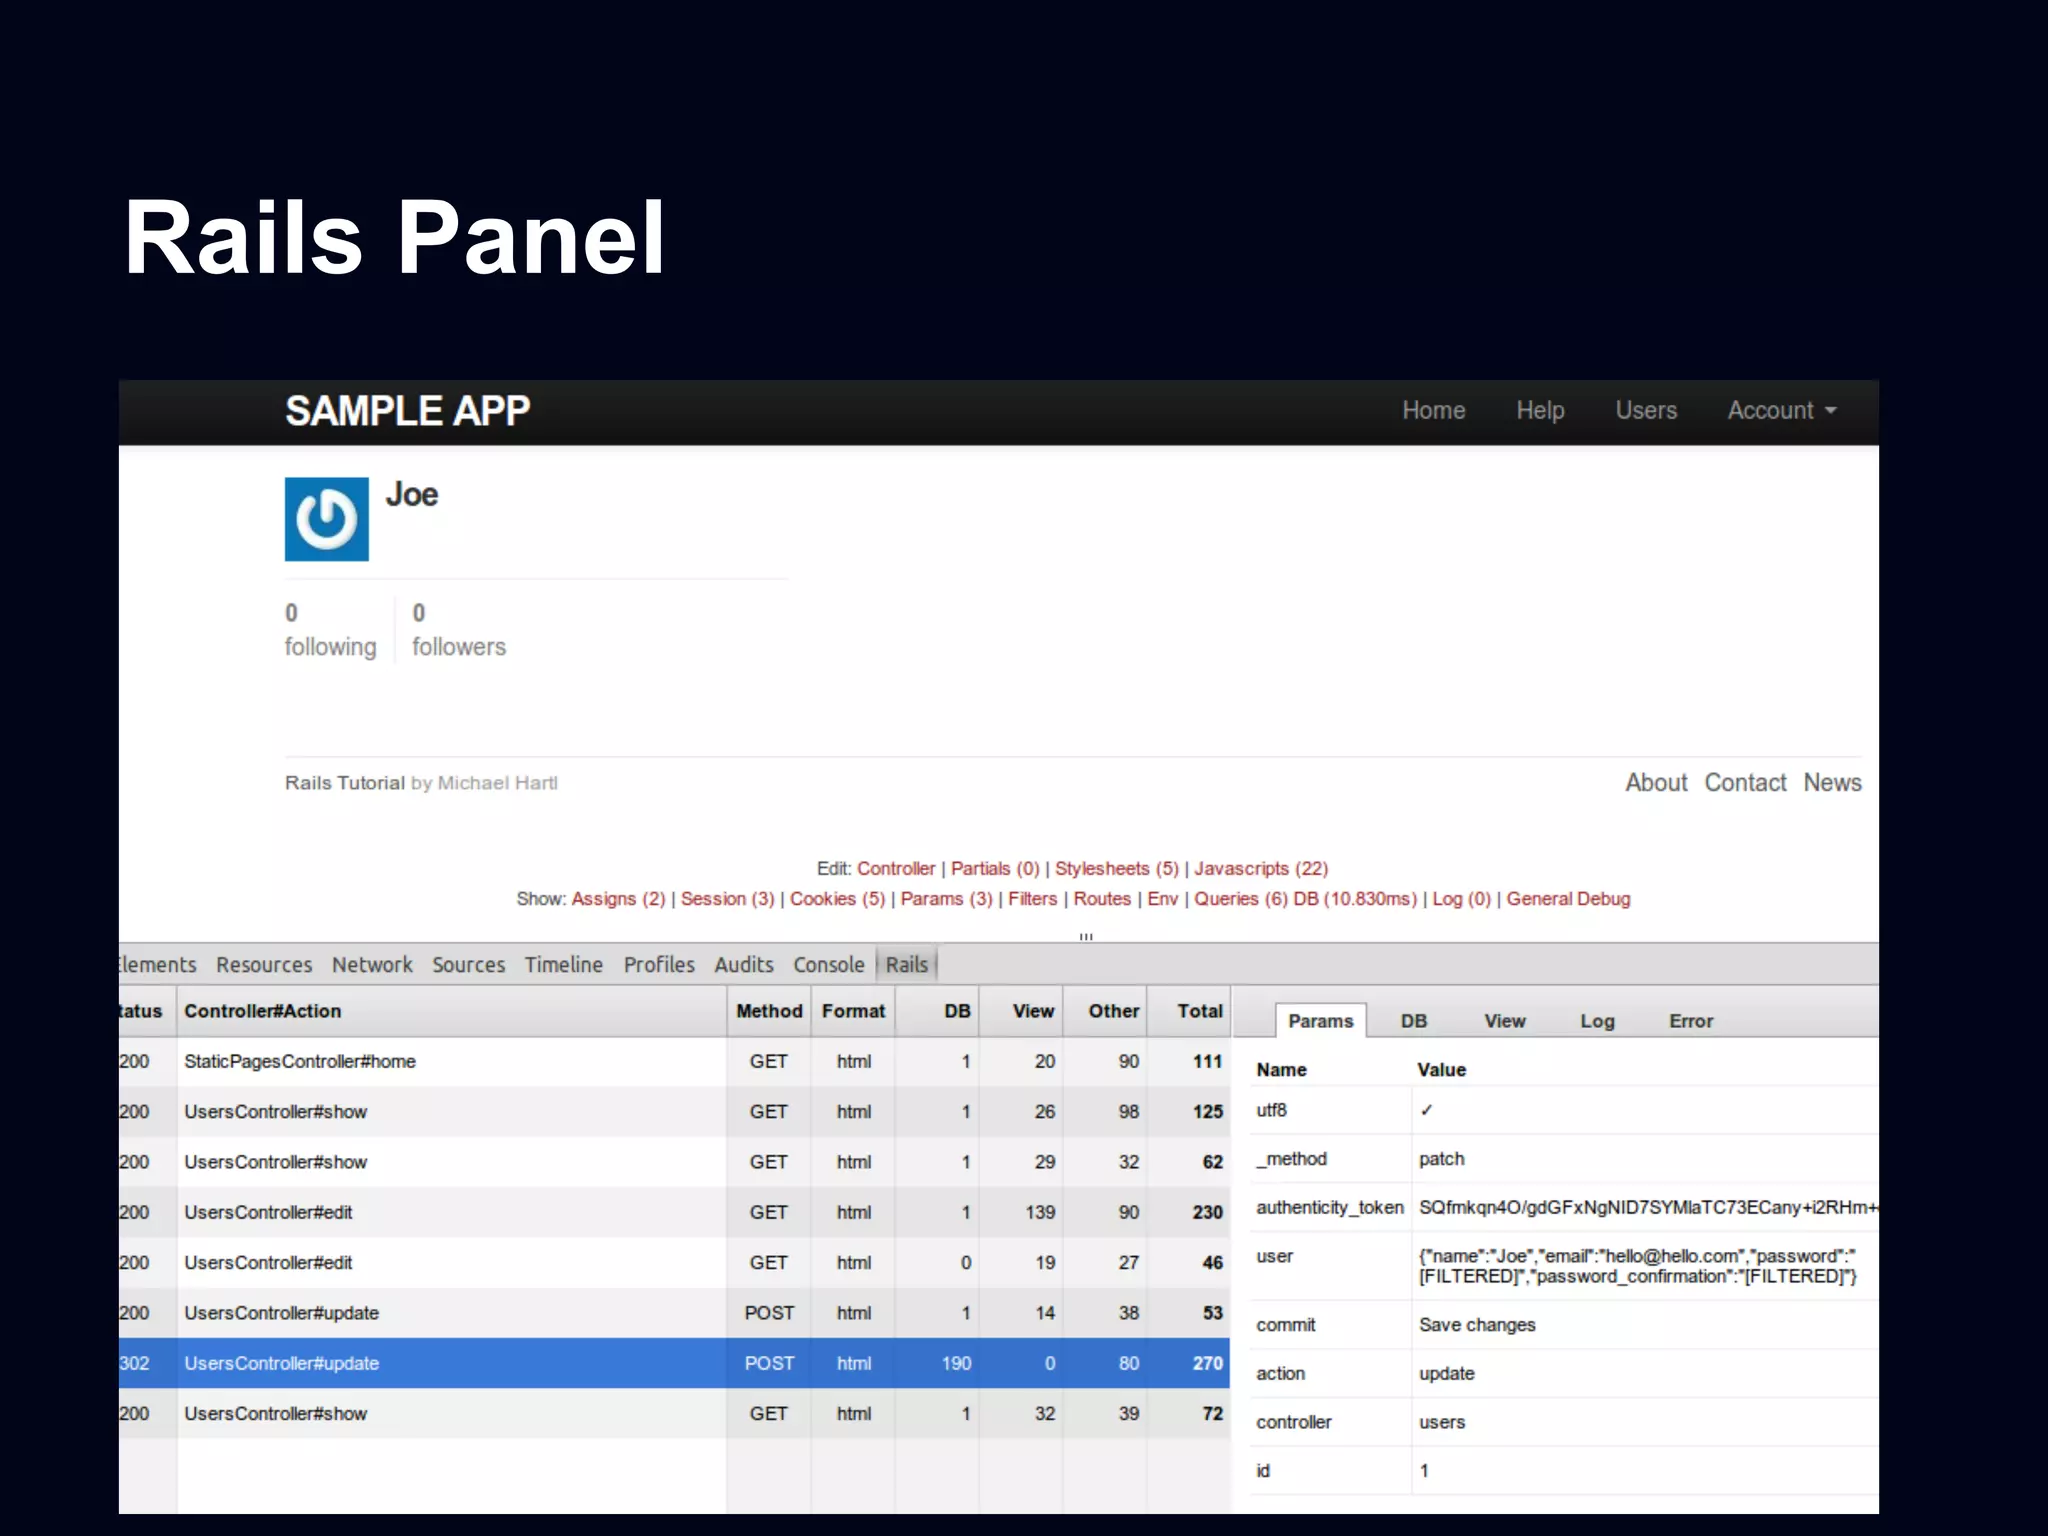2048x1536 pixels.
Task: Select the Params detail tab
Action: click(1320, 1021)
